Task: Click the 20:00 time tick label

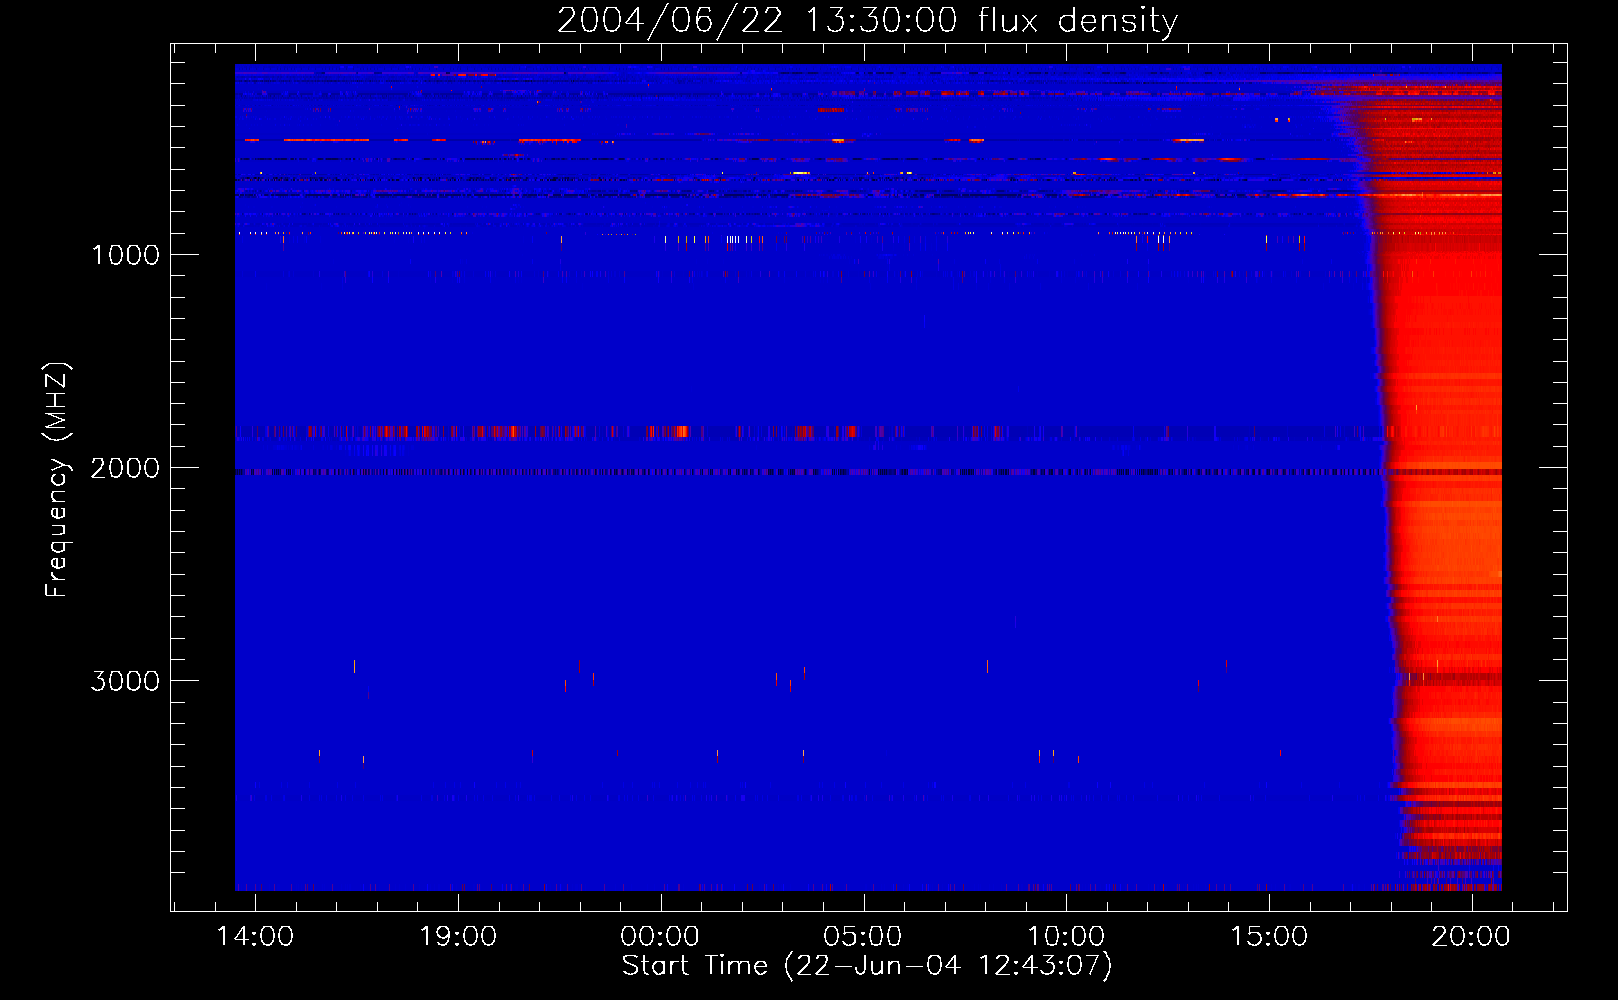Action: tap(1471, 937)
